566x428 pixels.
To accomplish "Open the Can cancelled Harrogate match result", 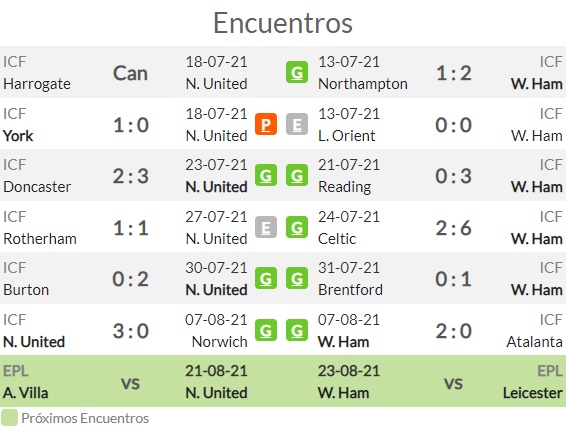I will pyautogui.click(x=130, y=74).
